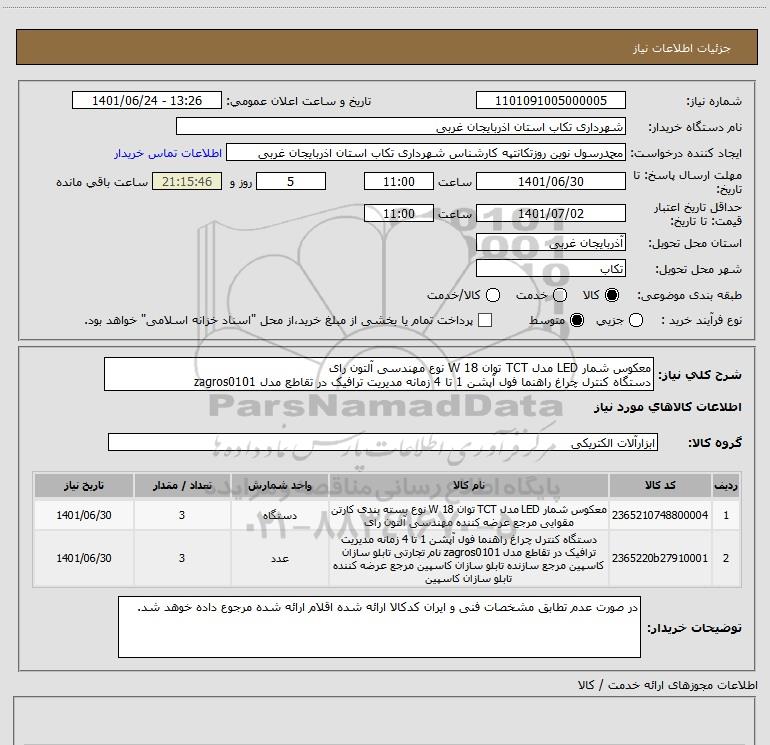Select the کالا/خدمت radio button

pyautogui.click(x=493, y=295)
